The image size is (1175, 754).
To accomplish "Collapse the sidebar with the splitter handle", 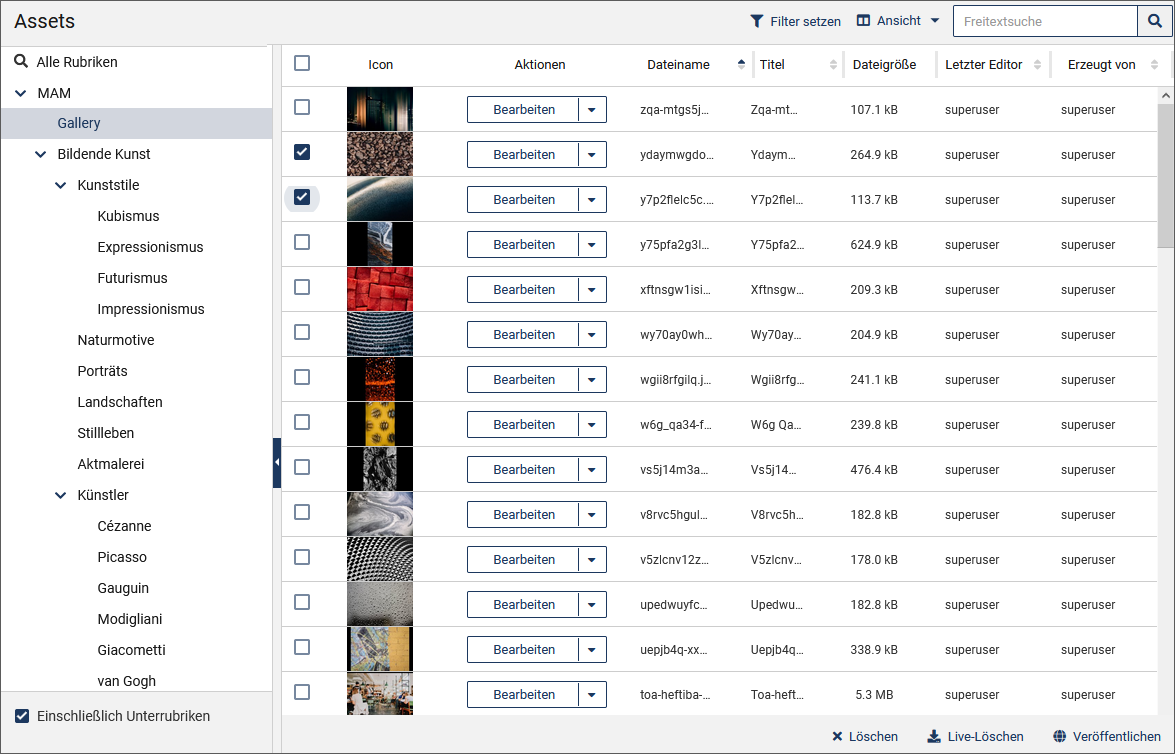I will pyautogui.click(x=277, y=462).
